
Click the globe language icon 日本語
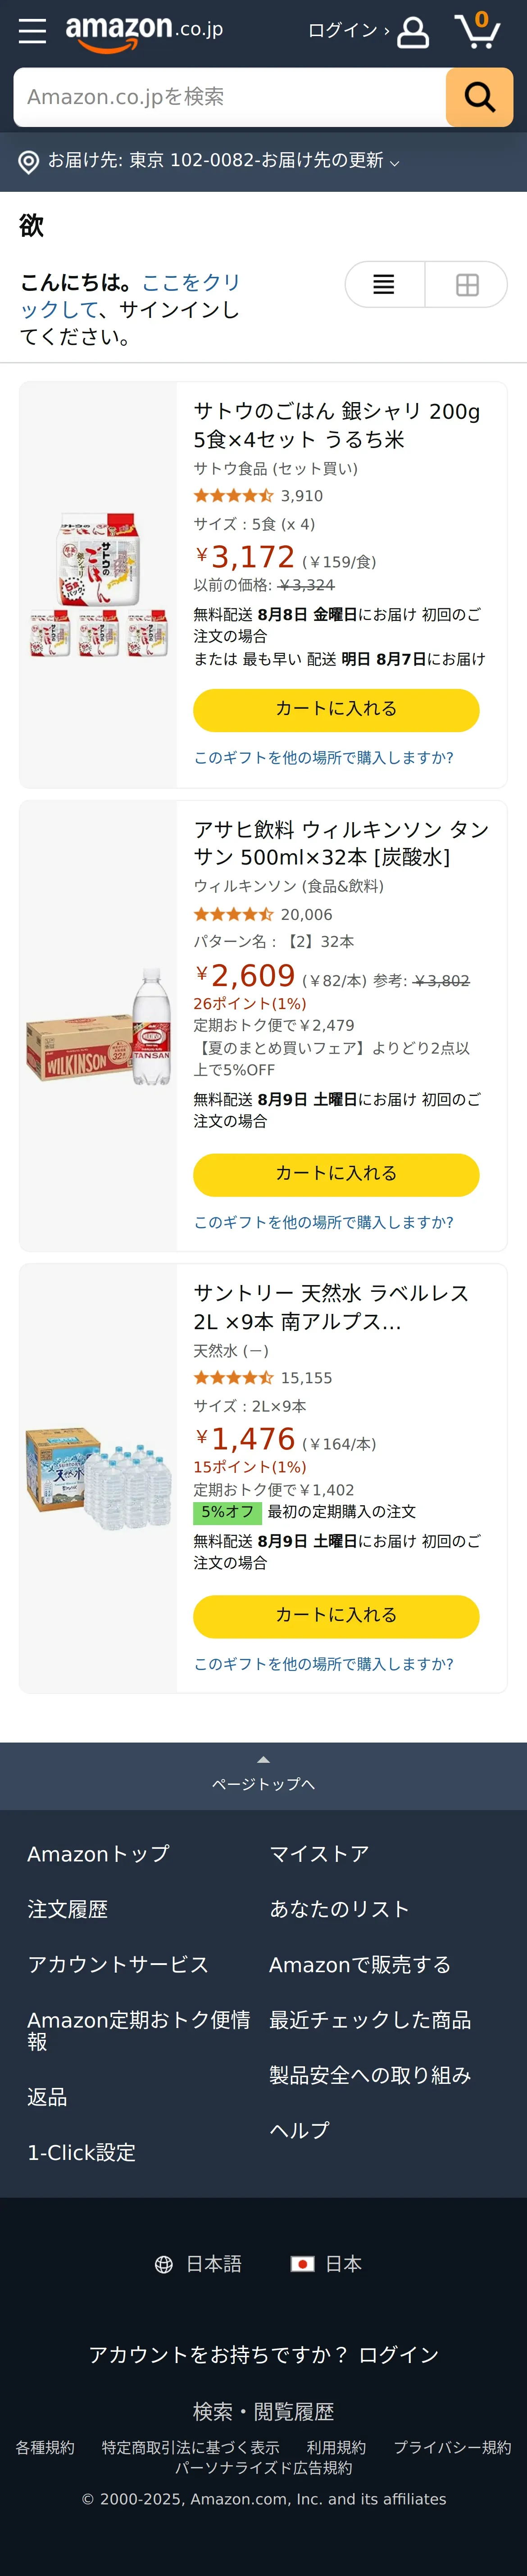164,2264
